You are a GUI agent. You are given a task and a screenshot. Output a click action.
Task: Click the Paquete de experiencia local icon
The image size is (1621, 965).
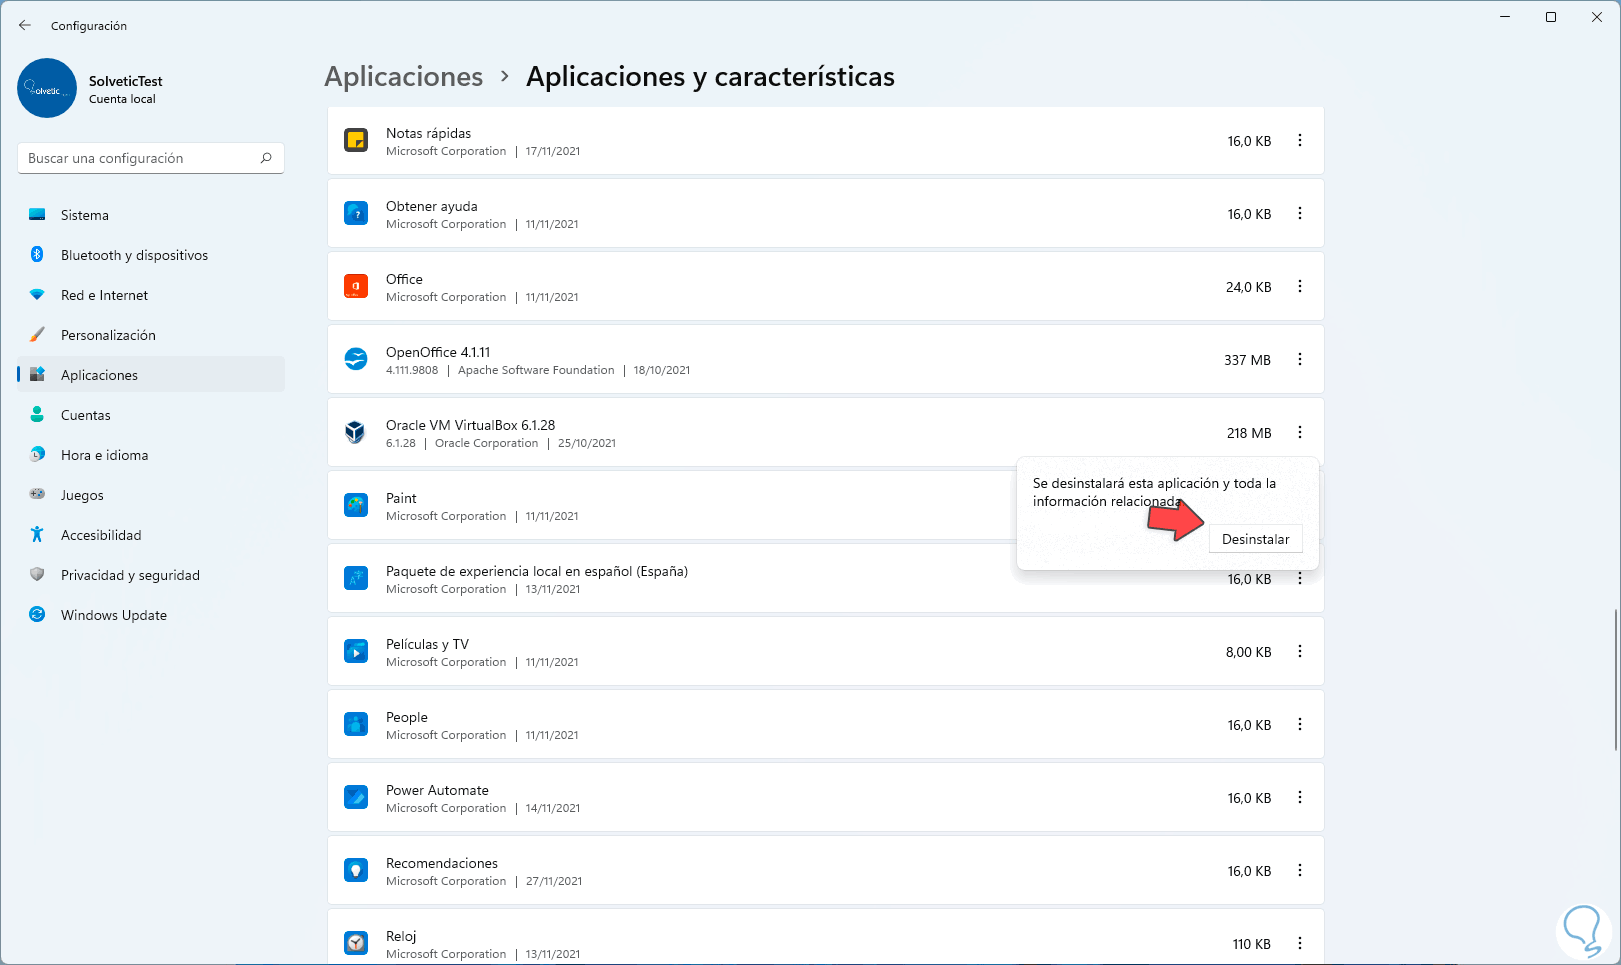[x=356, y=578]
